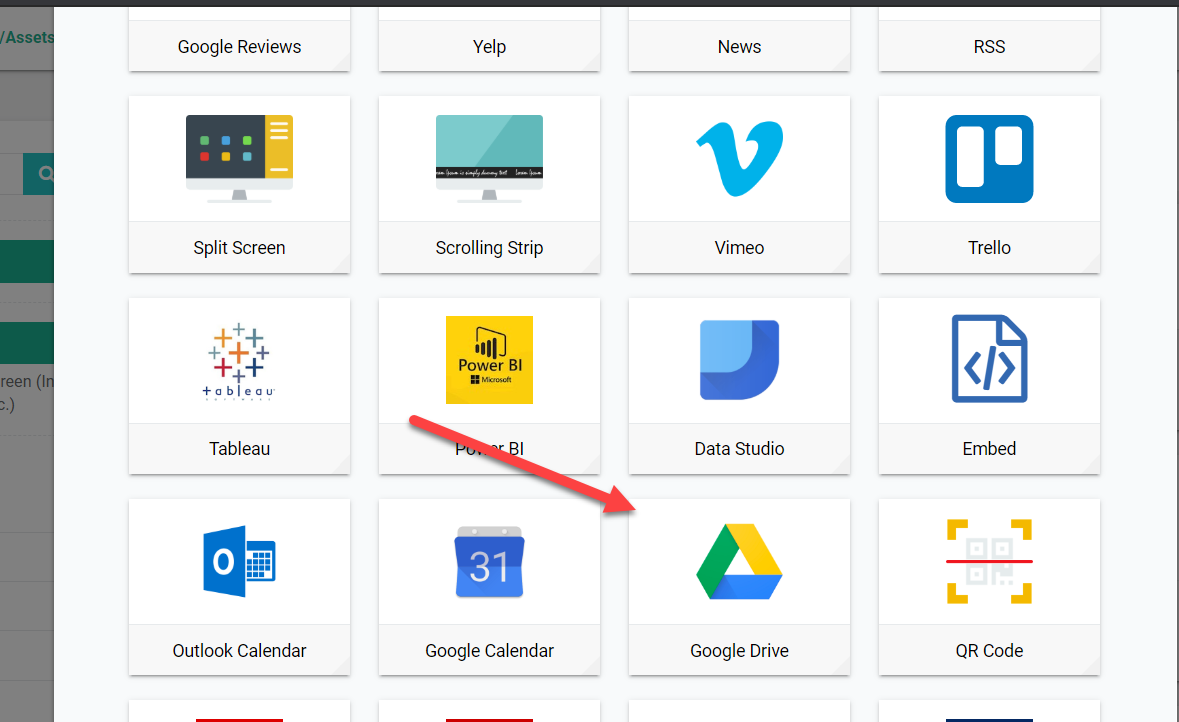Click the Data Studio text label
The image size is (1179, 722).
click(740, 449)
